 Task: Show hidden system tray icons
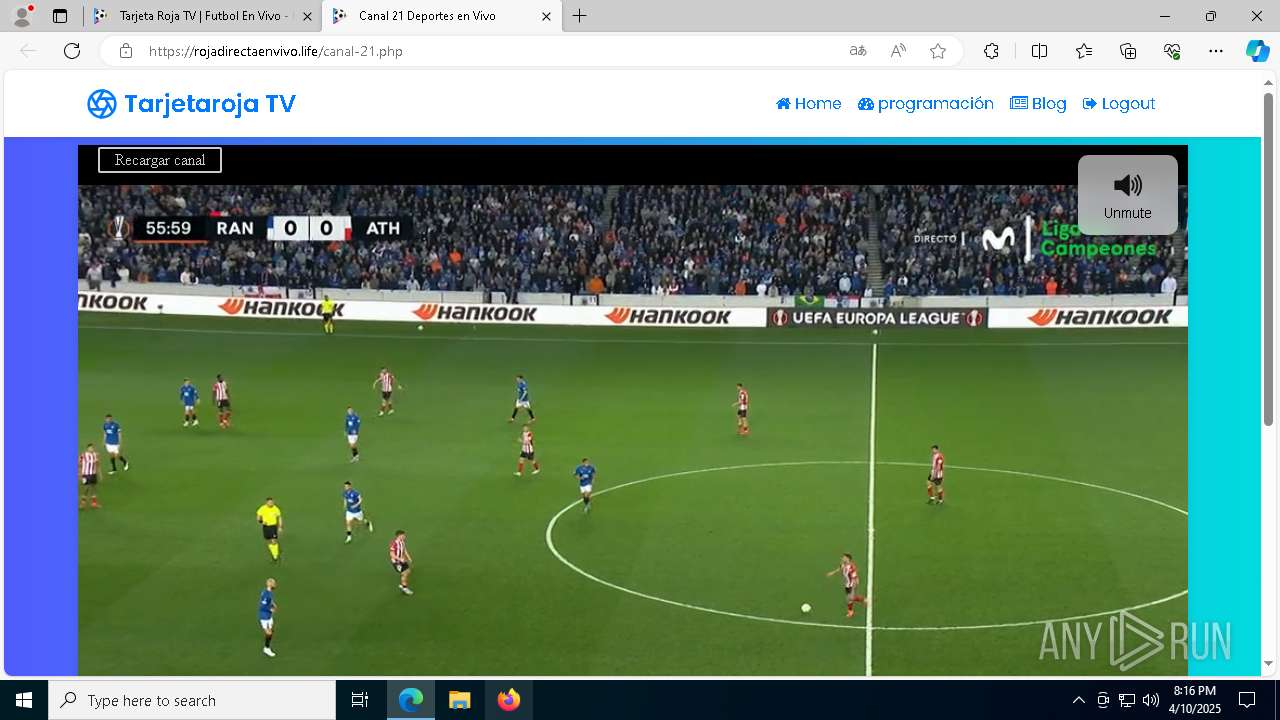pos(1078,700)
